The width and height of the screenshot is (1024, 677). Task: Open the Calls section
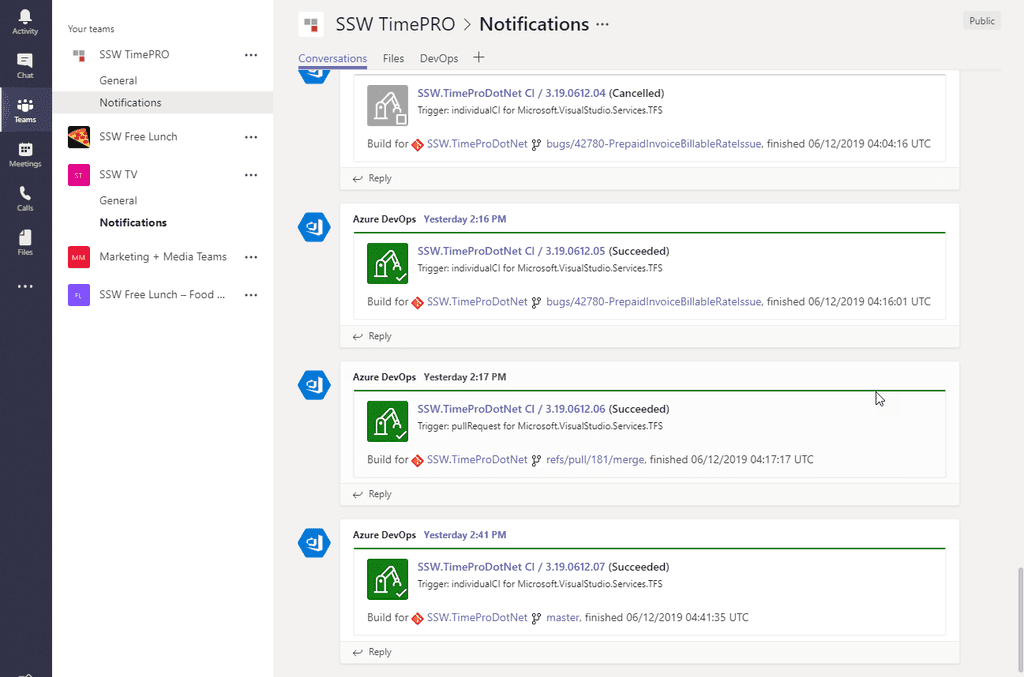(25, 198)
